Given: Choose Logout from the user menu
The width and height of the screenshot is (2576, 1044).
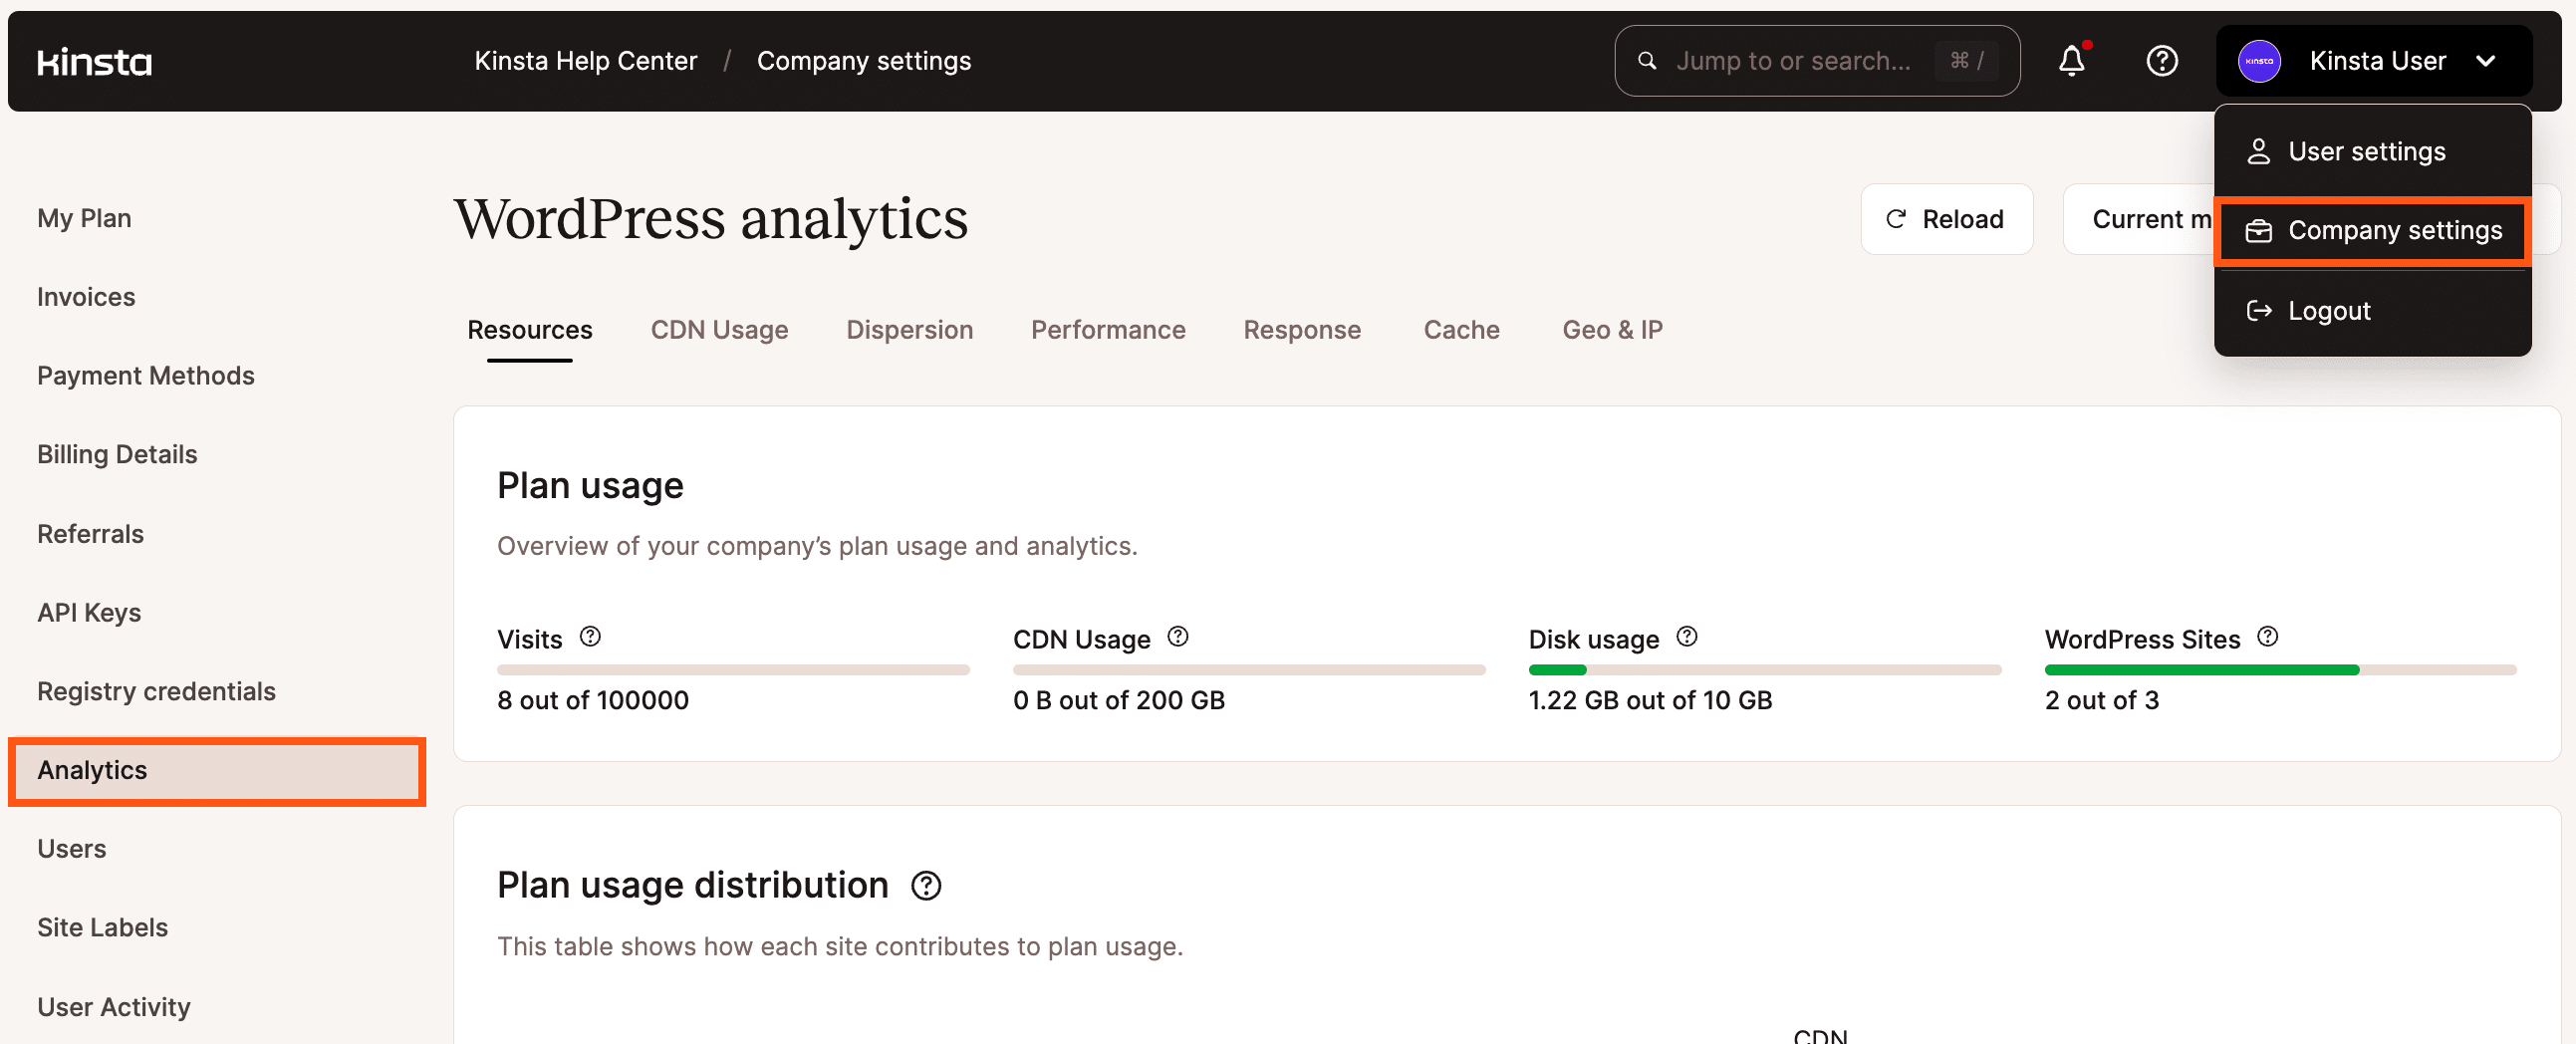Looking at the screenshot, I should [2372, 311].
